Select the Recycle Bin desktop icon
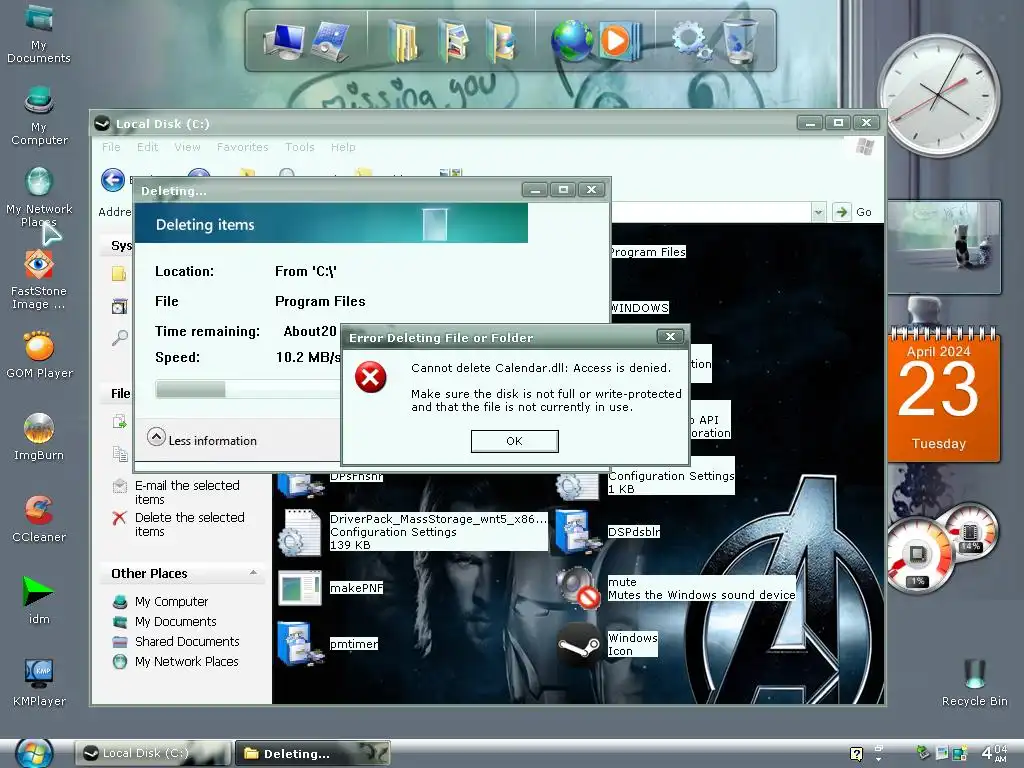Image resolution: width=1024 pixels, height=768 pixels. 974,683
